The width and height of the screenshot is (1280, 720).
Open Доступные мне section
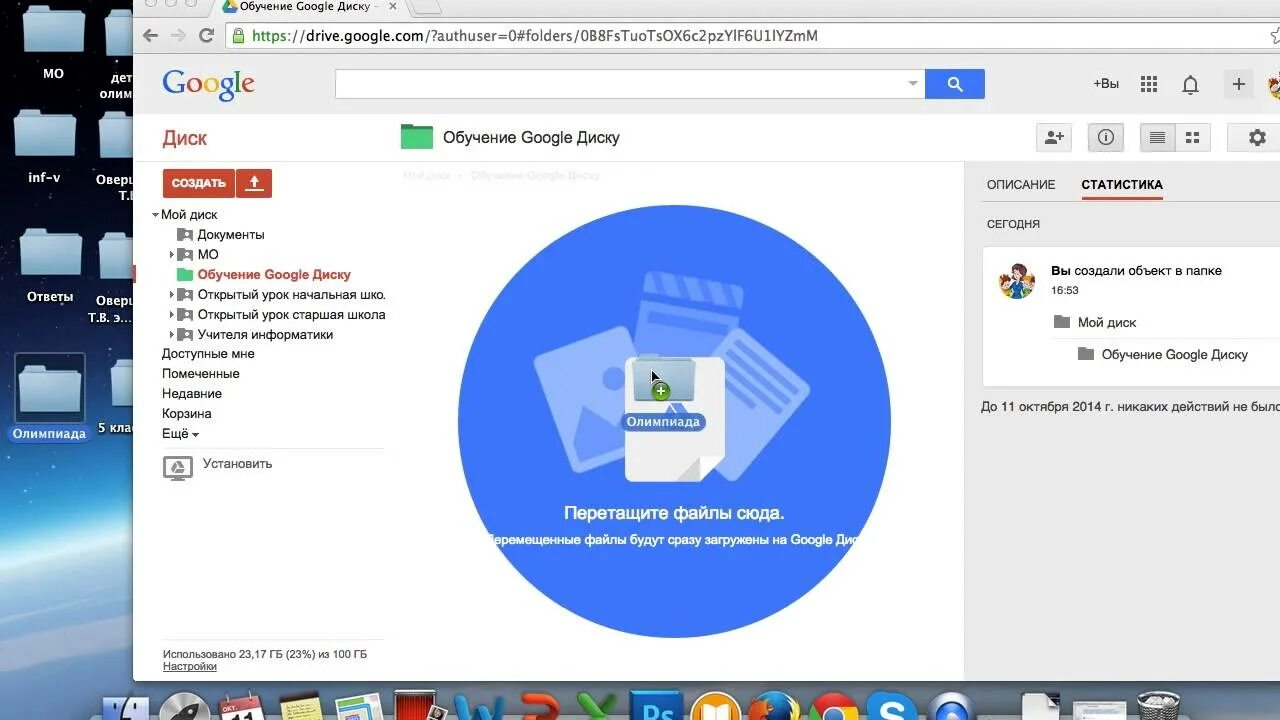tap(208, 354)
